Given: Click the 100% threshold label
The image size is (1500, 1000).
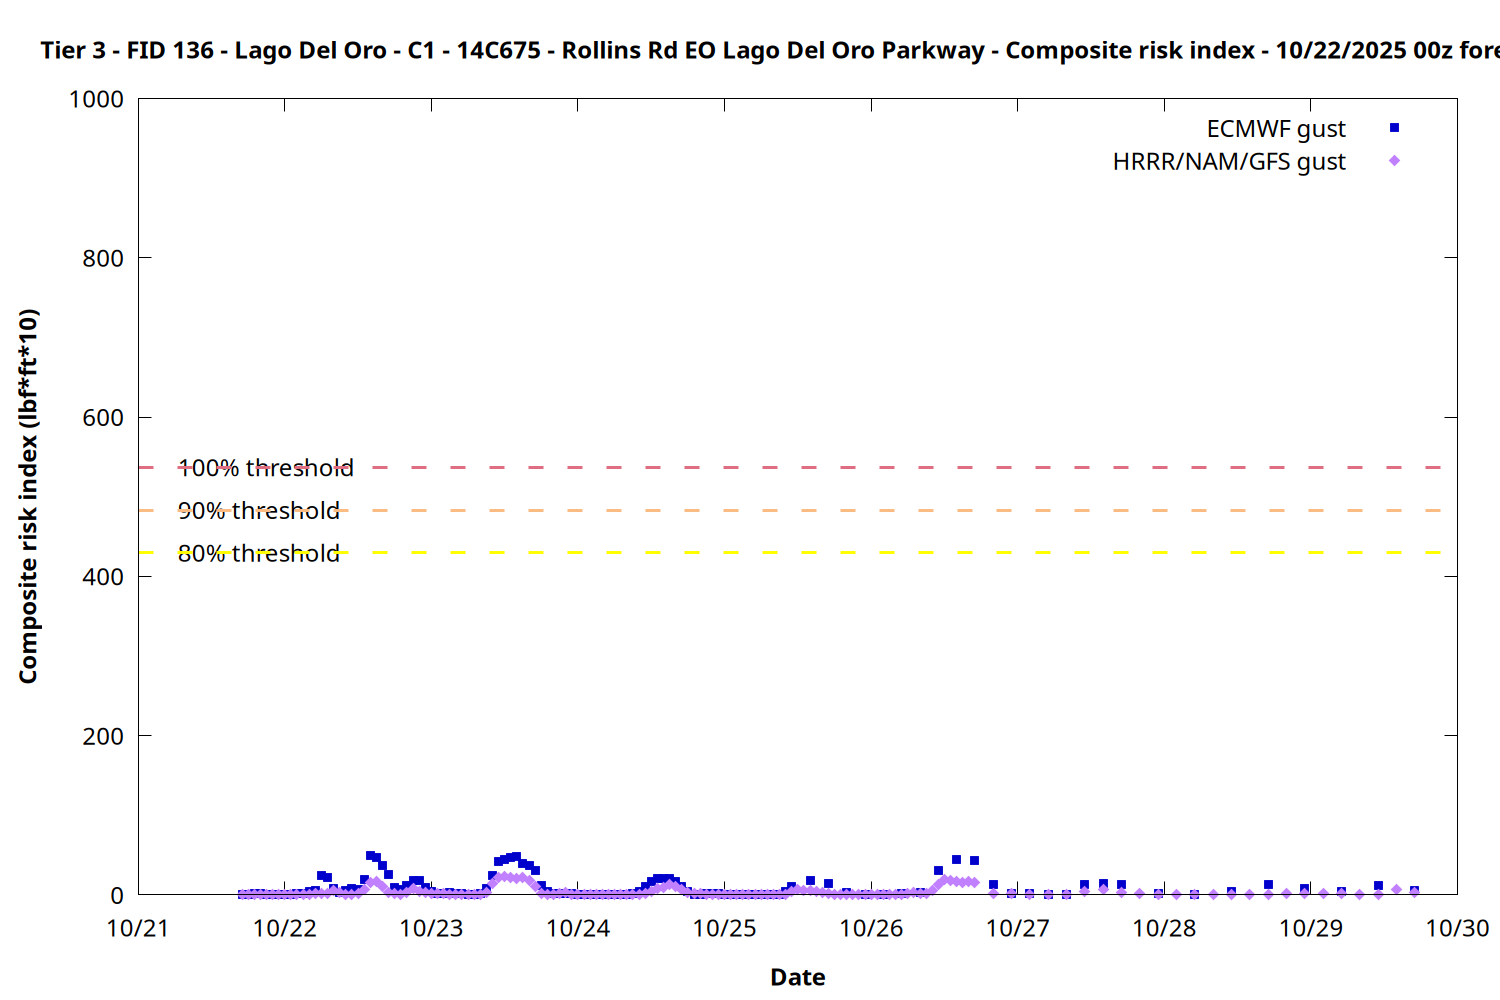Looking at the screenshot, I should 265,468.
